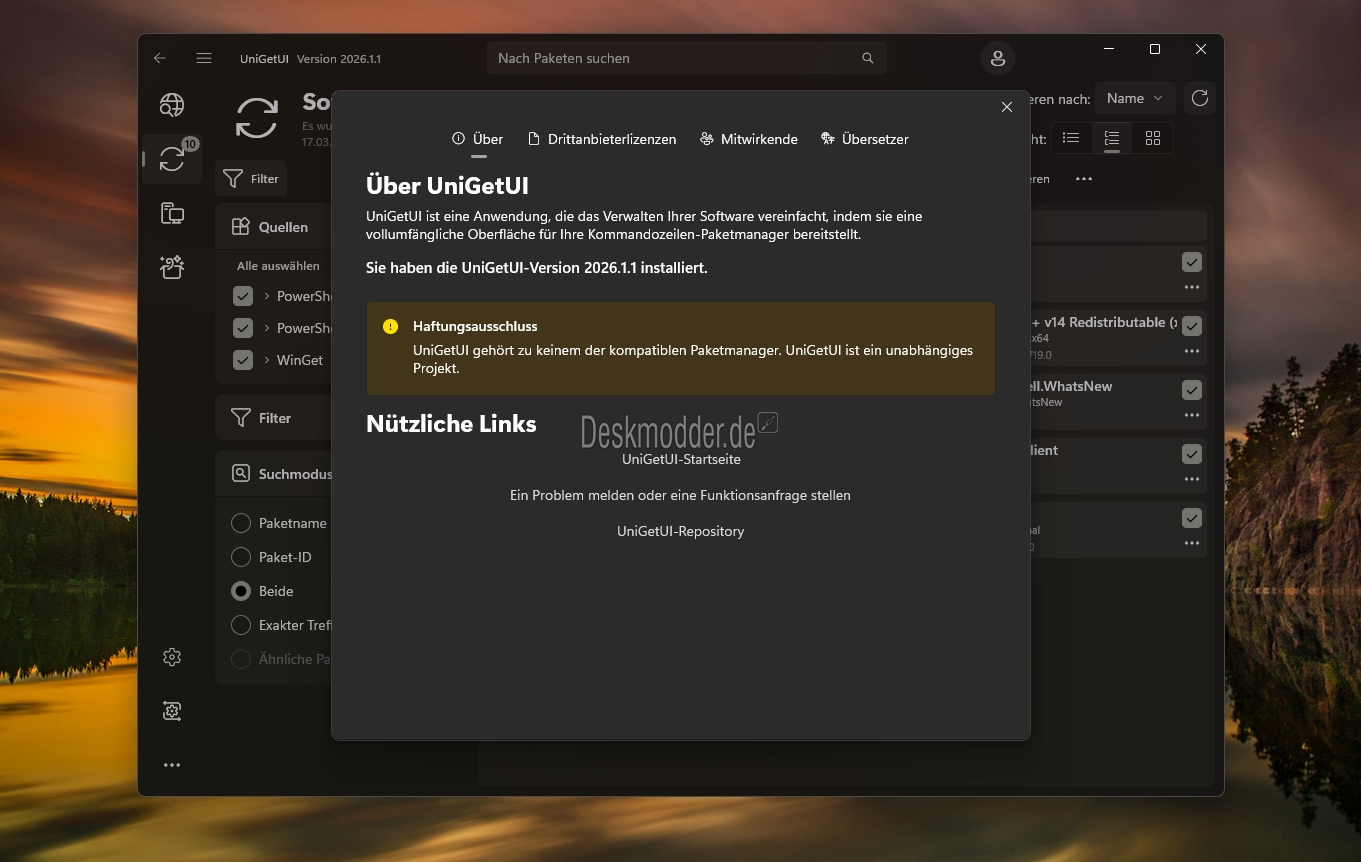The image size is (1361, 862).
Task: Open the Name sort order dropdown
Action: [1134, 98]
